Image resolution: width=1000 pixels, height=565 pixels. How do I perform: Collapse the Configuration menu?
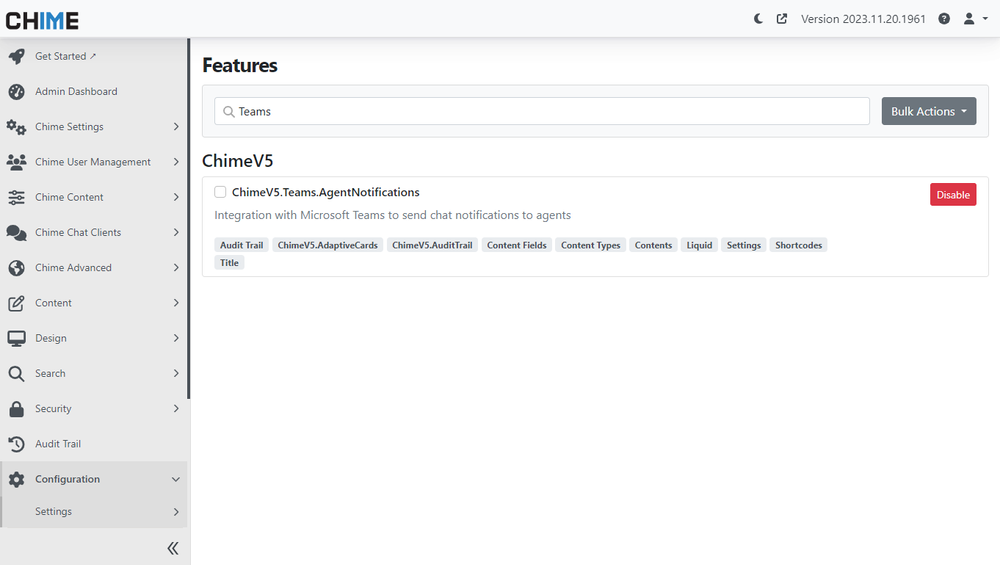(176, 480)
